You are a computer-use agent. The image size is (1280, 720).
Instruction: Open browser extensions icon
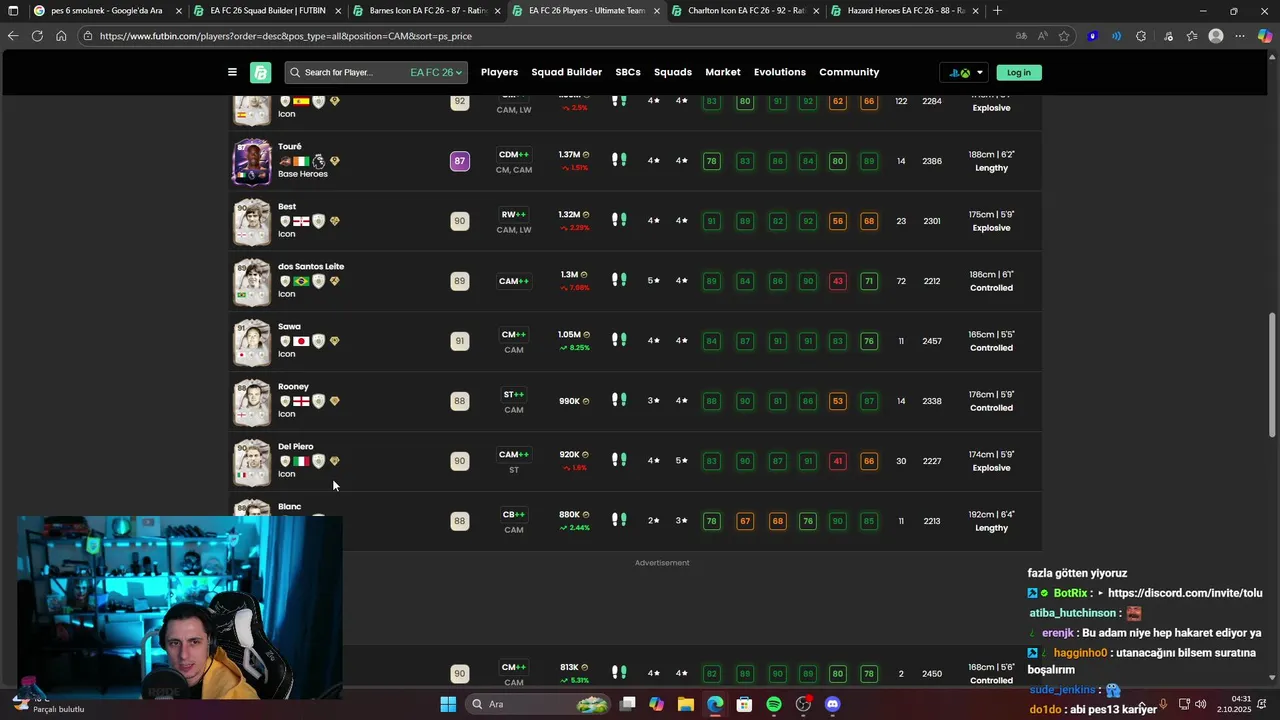[x=1141, y=36]
